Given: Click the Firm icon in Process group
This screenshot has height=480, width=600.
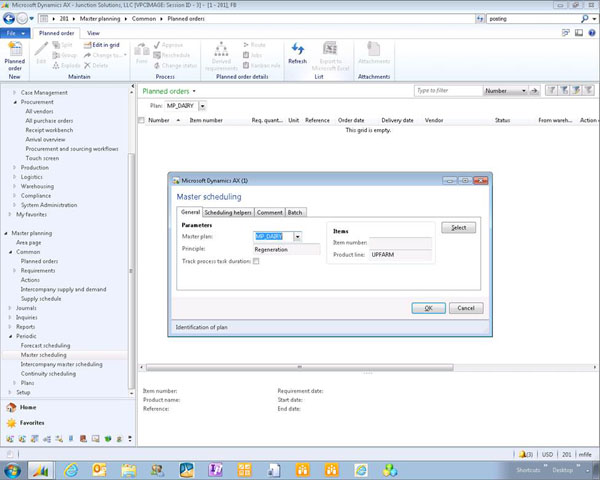Looking at the screenshot, I should [141, 49].
